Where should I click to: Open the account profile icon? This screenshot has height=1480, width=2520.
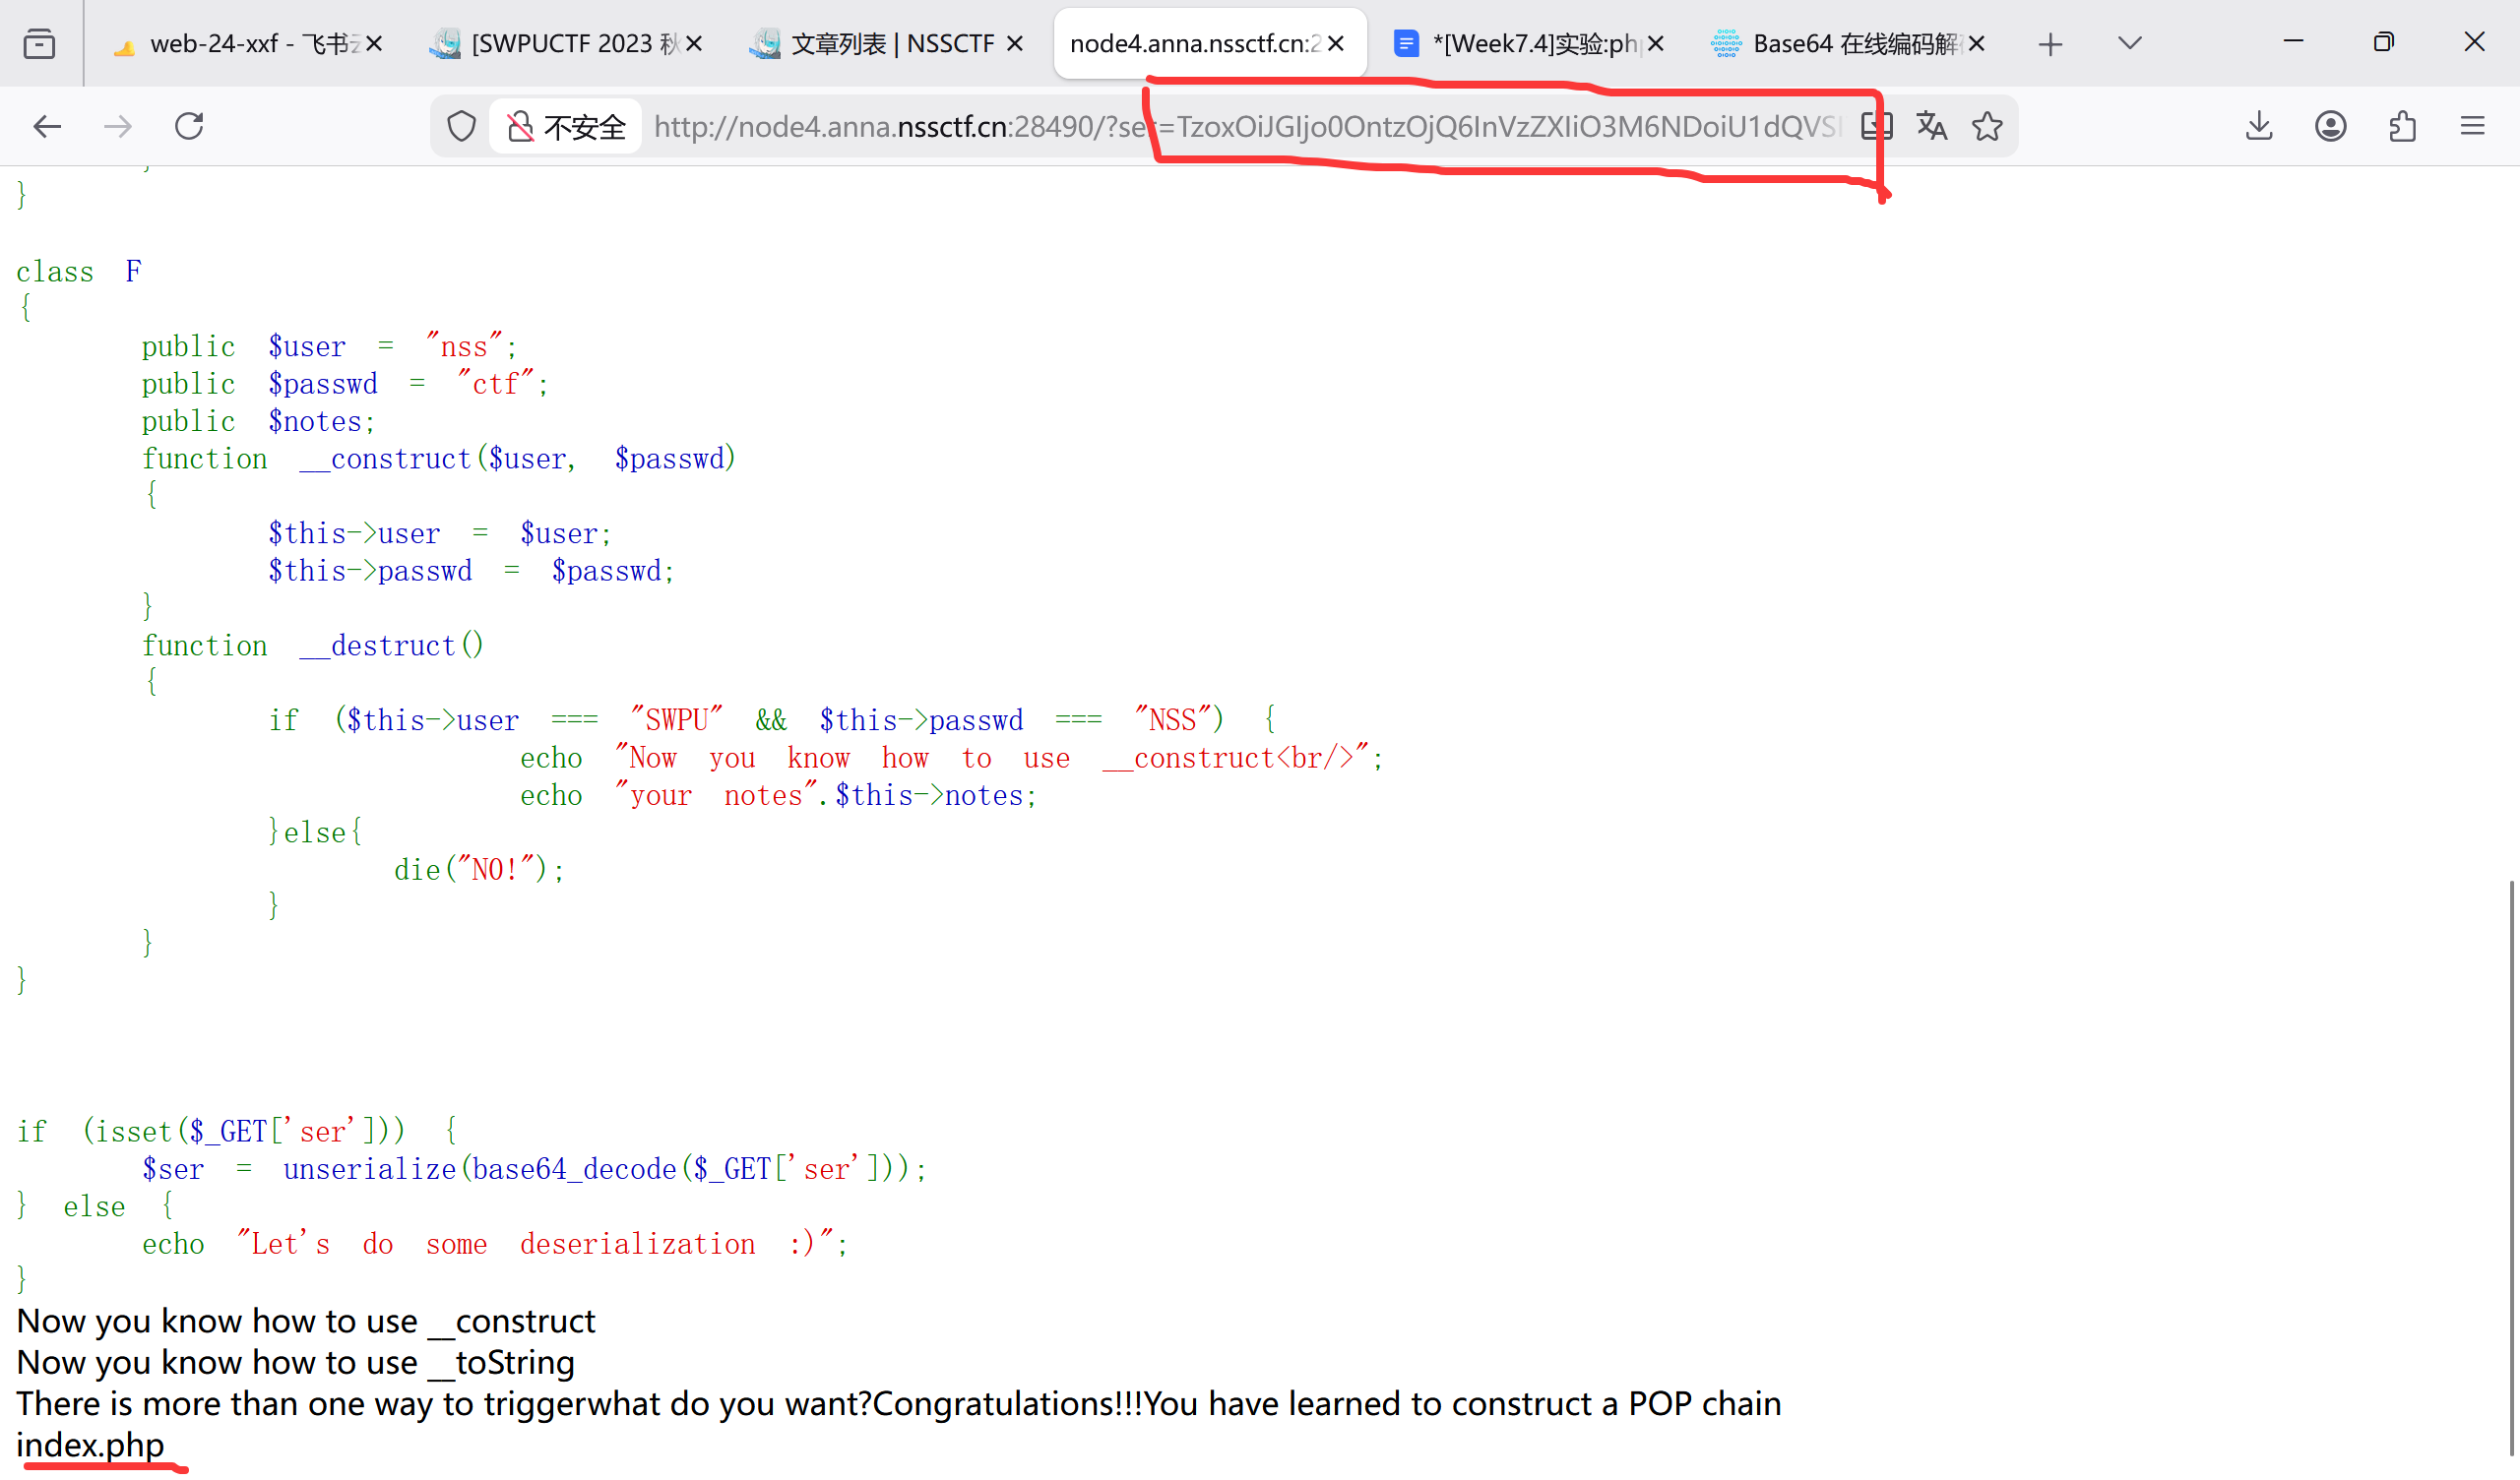click(2330, 127)
